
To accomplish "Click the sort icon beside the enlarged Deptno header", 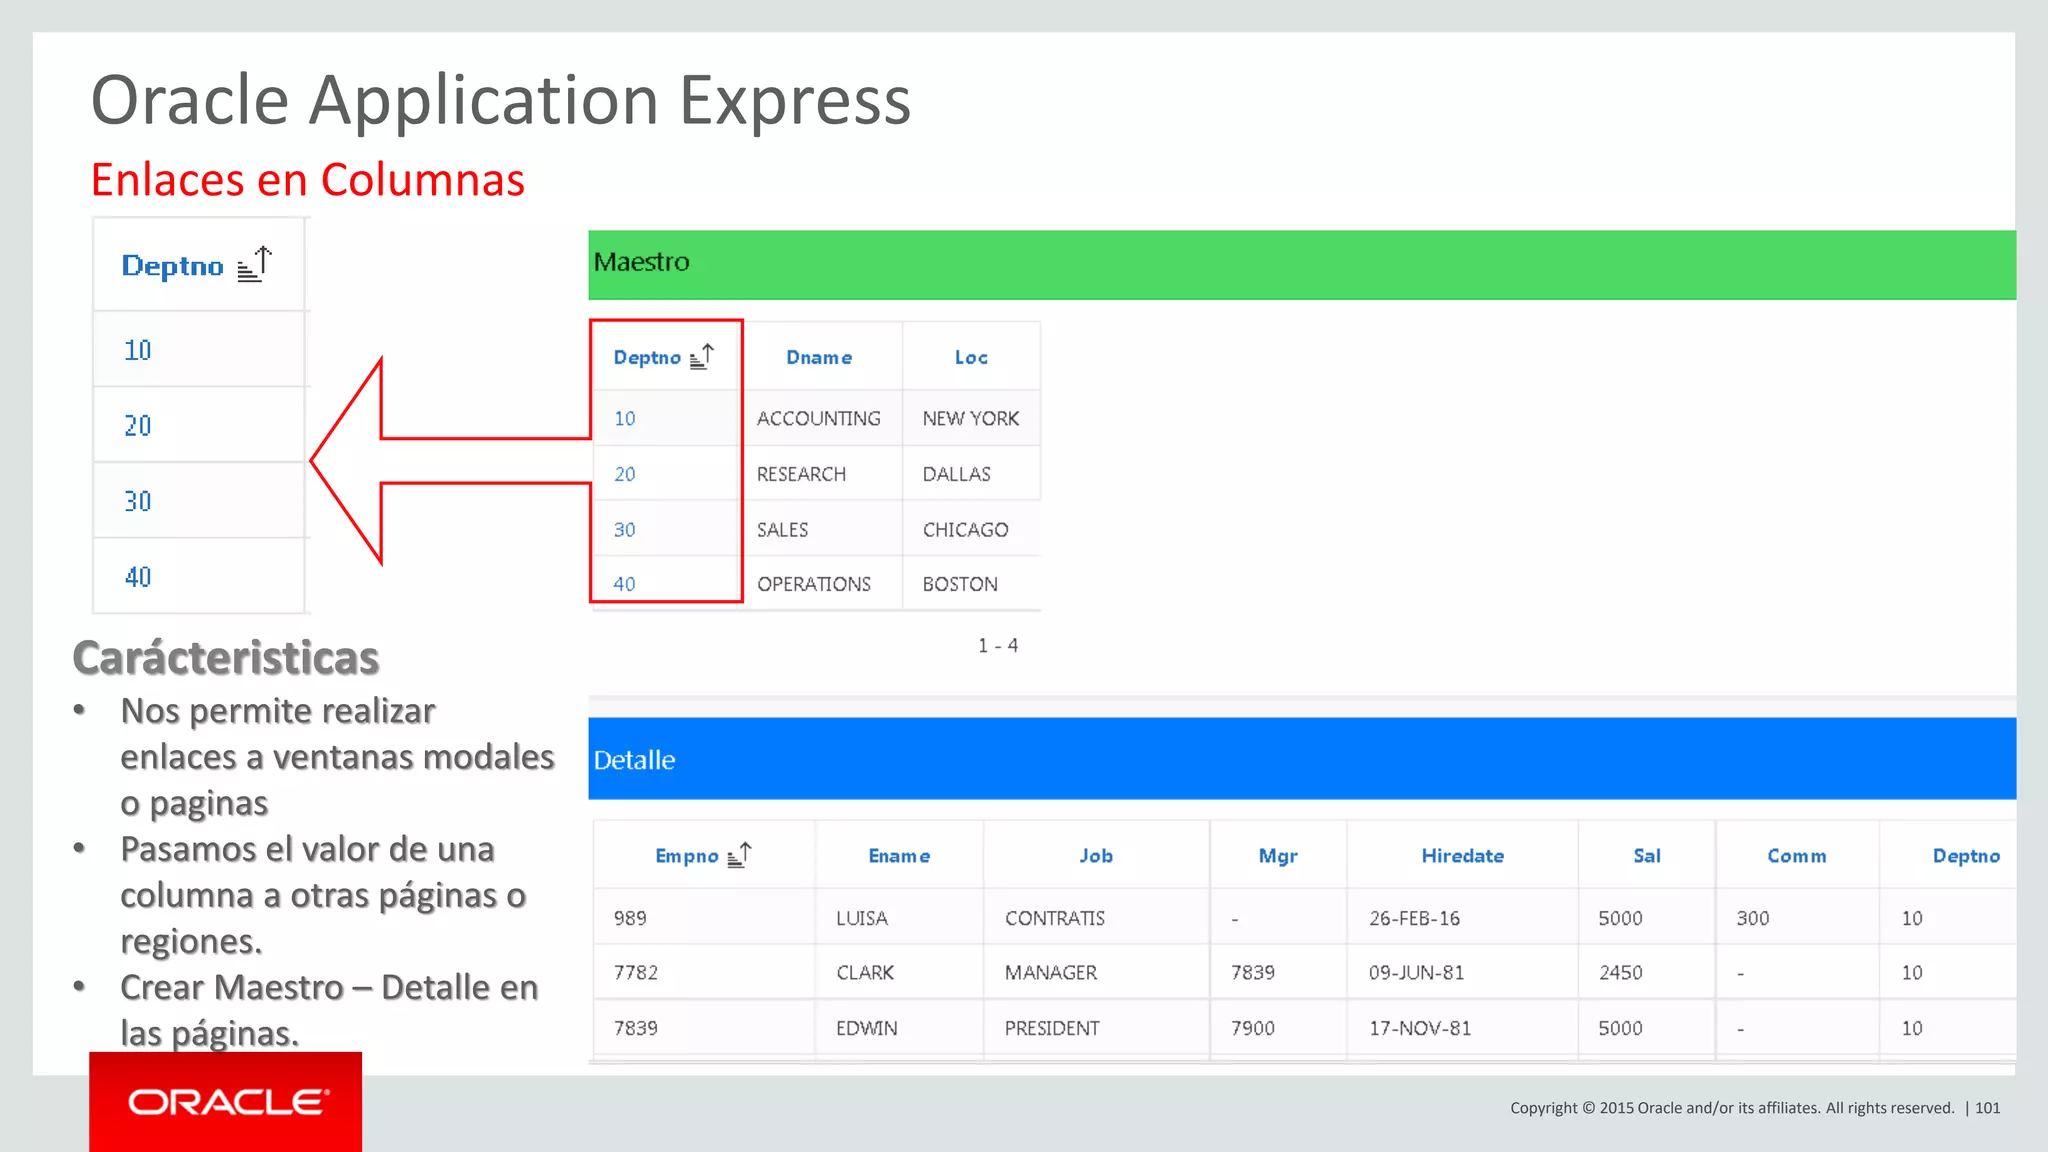I will [254, 265].
